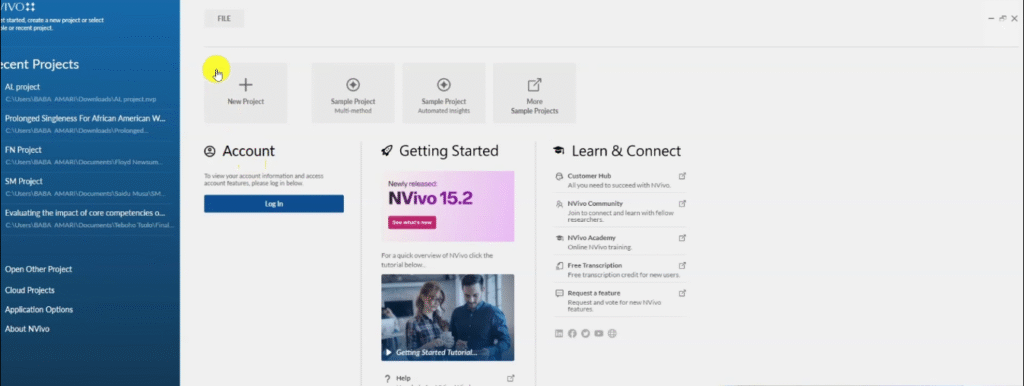
Task: Click the Help question mark icon
Action: point(387,378)
